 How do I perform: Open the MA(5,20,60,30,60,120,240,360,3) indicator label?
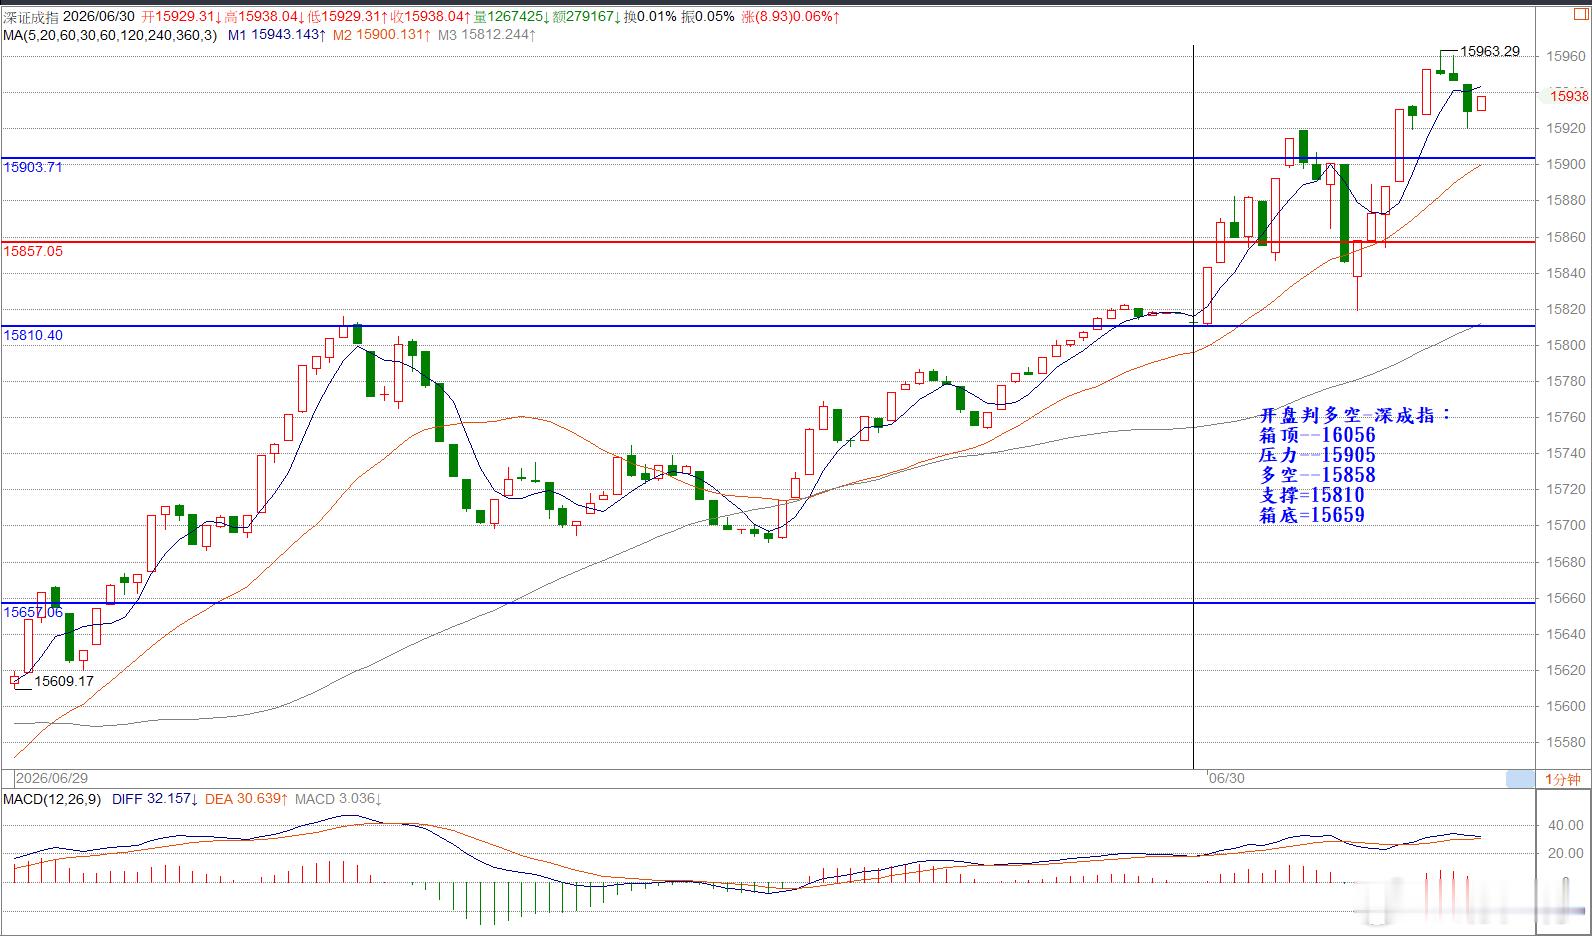coord(110,35)
